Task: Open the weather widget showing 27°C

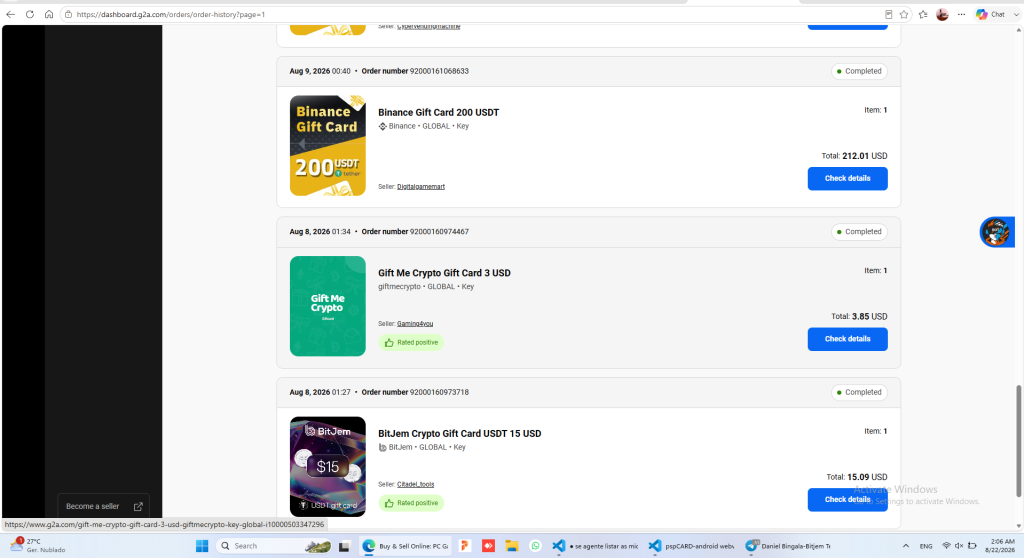Action: pyautogui.click(x=38, y=546)
